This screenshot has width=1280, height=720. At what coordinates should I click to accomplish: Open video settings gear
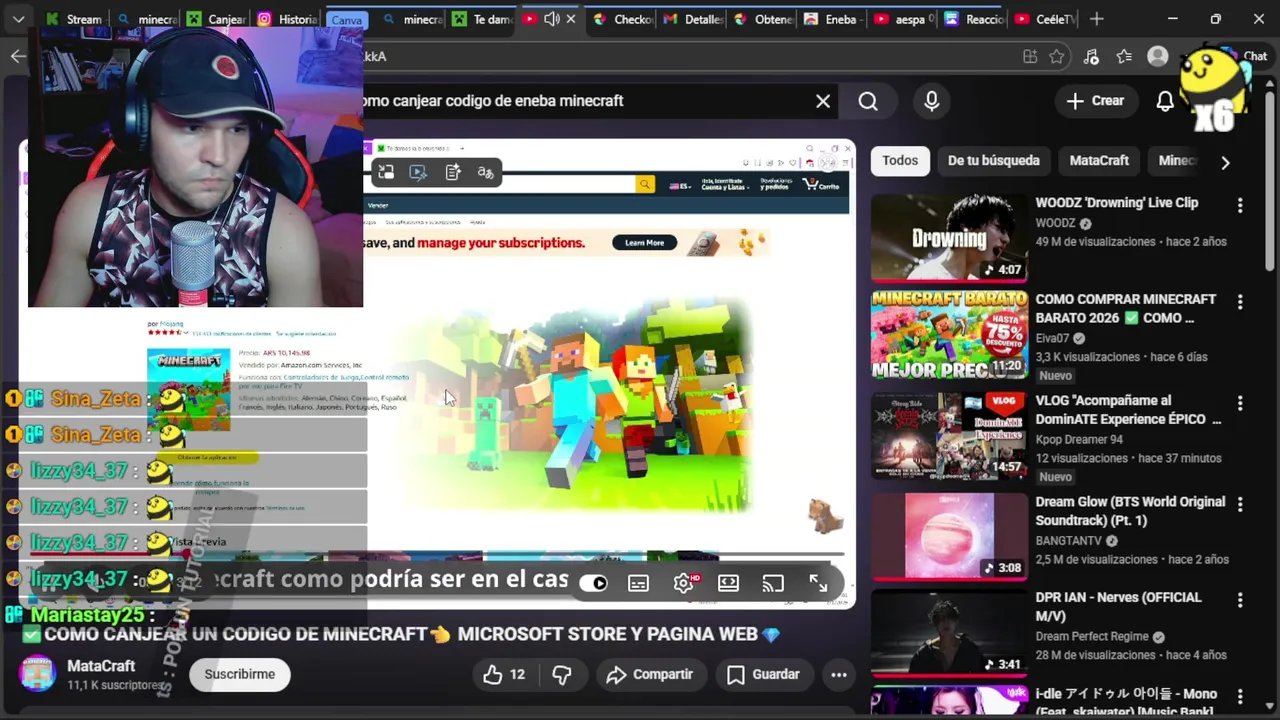click(684, 583)
